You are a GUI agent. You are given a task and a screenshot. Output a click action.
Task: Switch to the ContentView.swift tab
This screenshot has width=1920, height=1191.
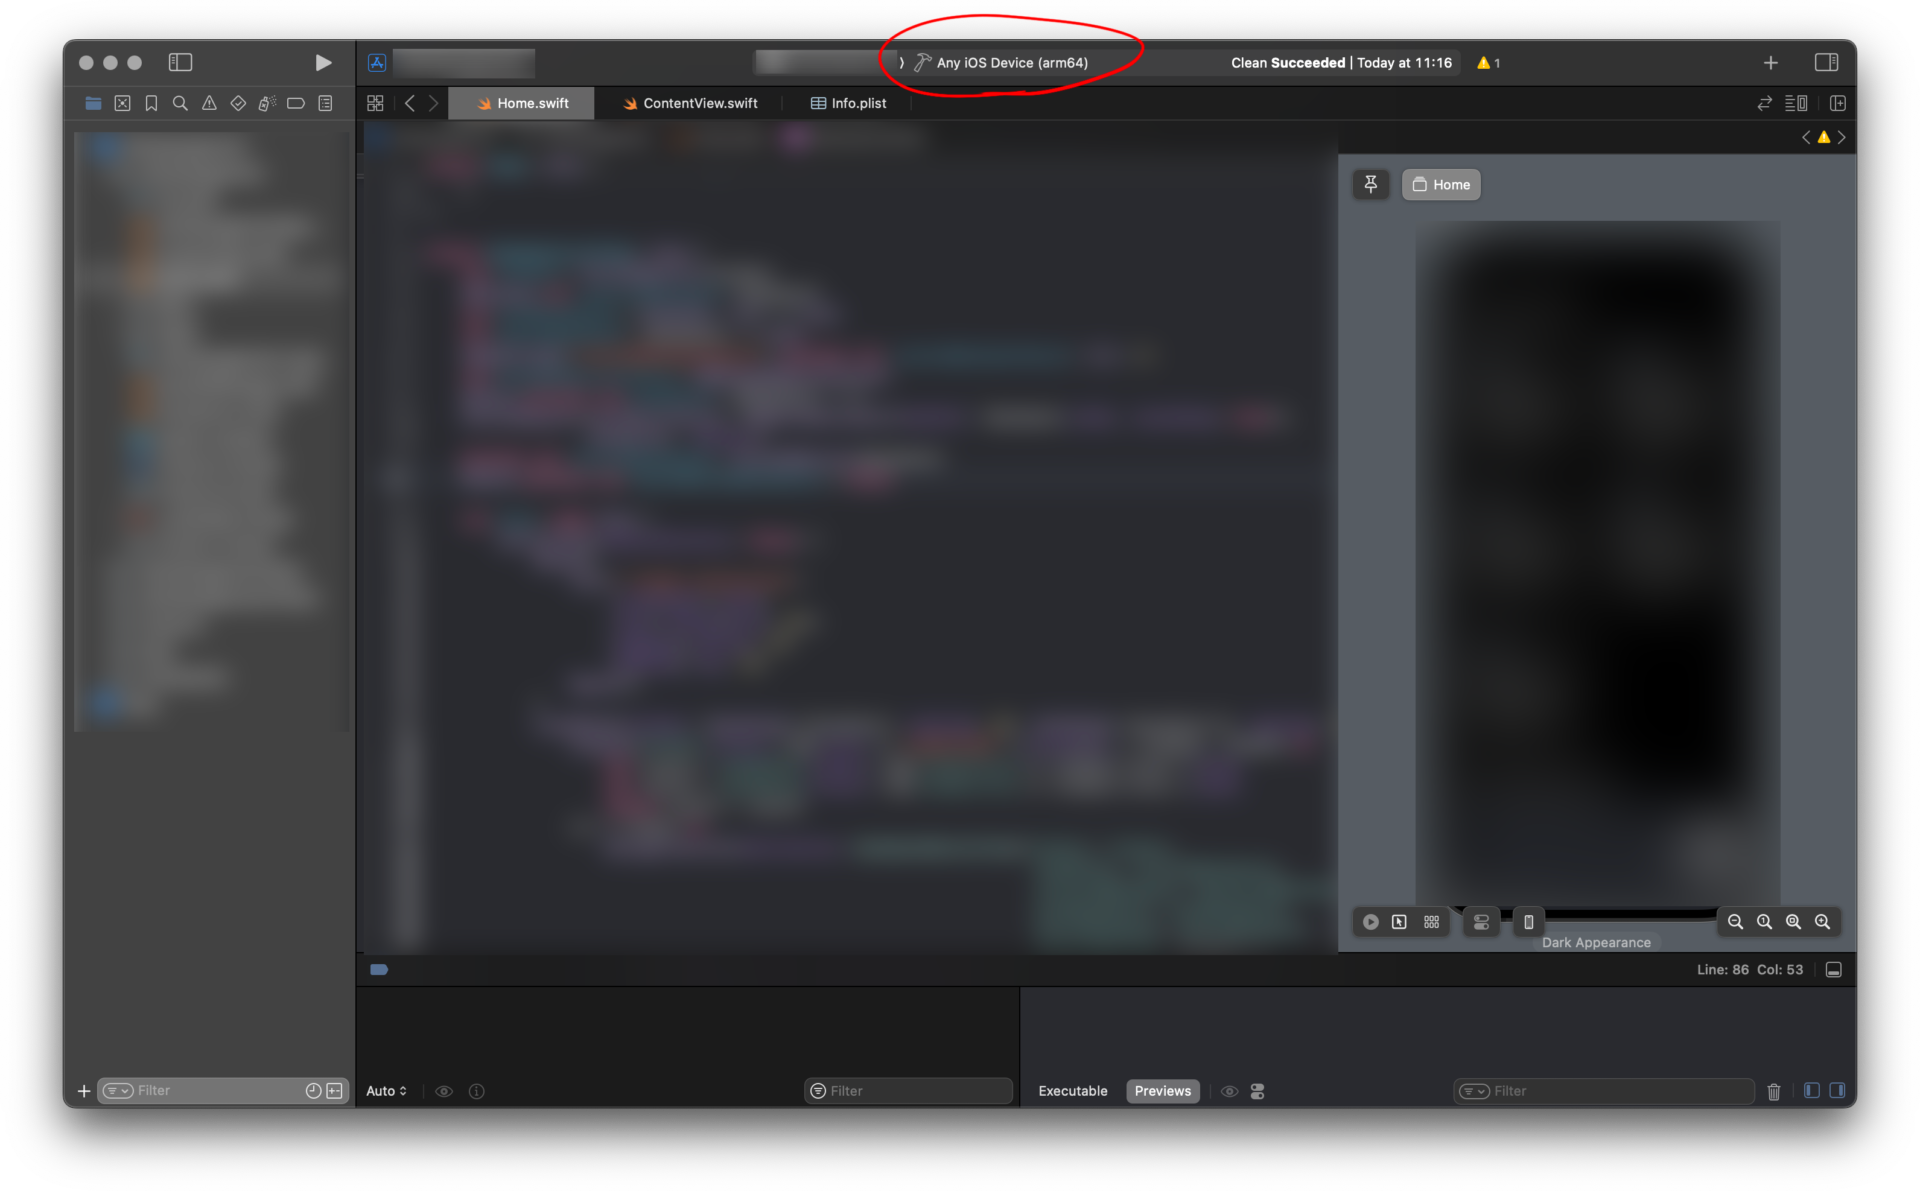click(x=690, y=103)
